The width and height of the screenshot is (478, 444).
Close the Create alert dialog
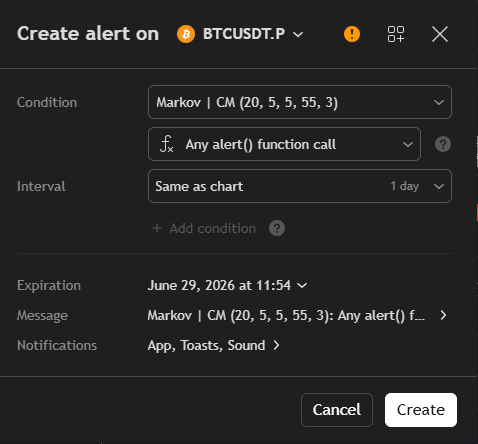pos(440,34)
